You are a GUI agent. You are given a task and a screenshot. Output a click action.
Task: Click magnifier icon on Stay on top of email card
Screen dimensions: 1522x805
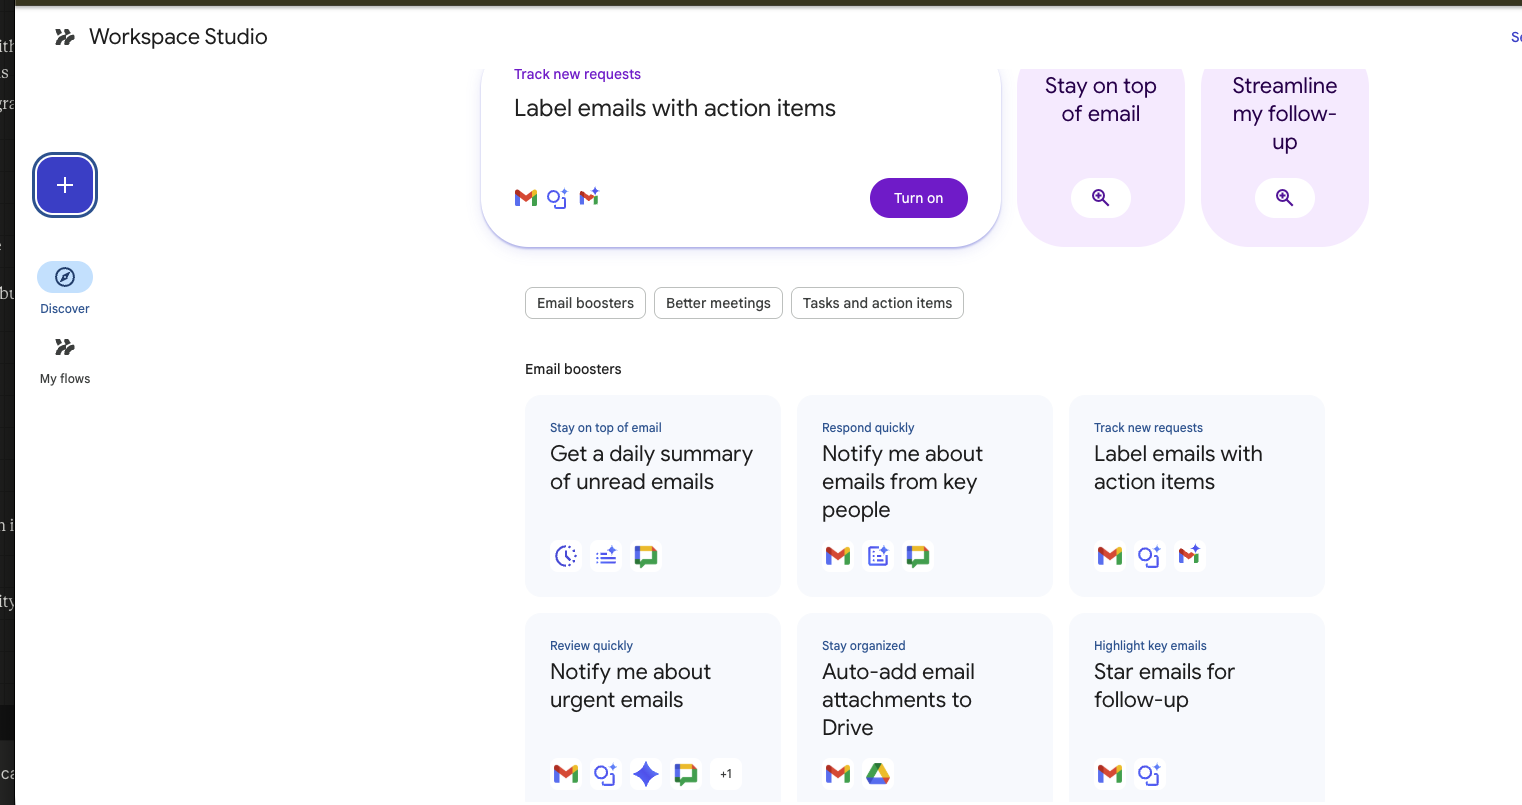(x=1100, y=198)
